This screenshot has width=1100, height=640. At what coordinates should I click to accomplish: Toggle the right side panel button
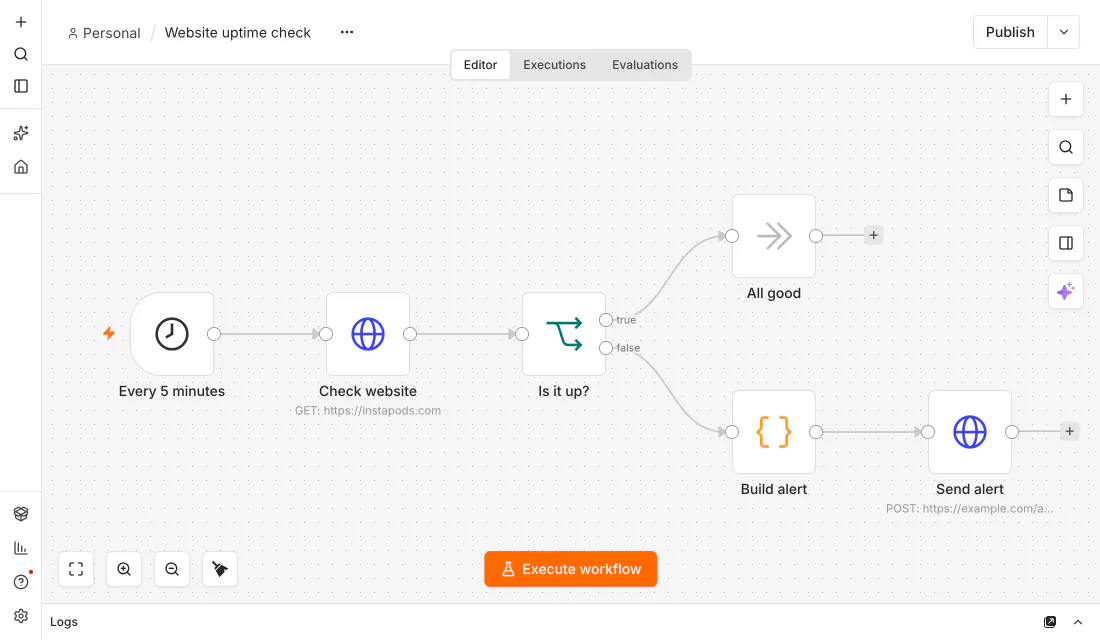coord(1066,243)
